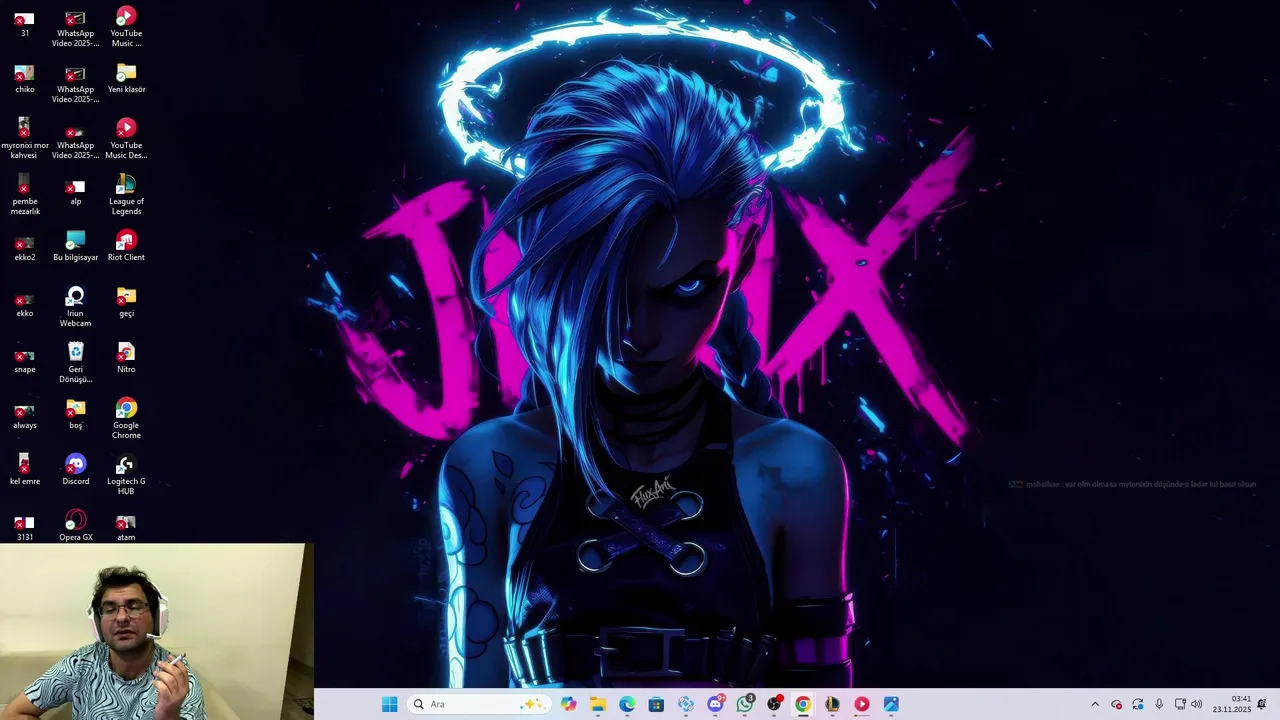
Task: Select the 3131 file on desktop
Action: (x=25, y=526)
